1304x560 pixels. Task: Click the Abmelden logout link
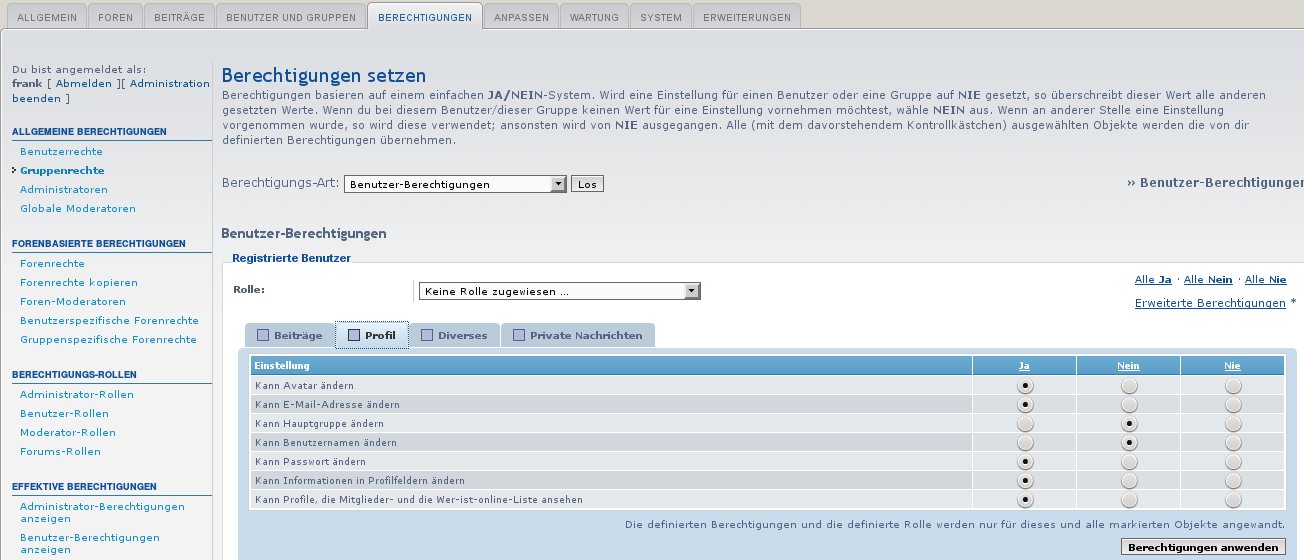coord(84,84)
